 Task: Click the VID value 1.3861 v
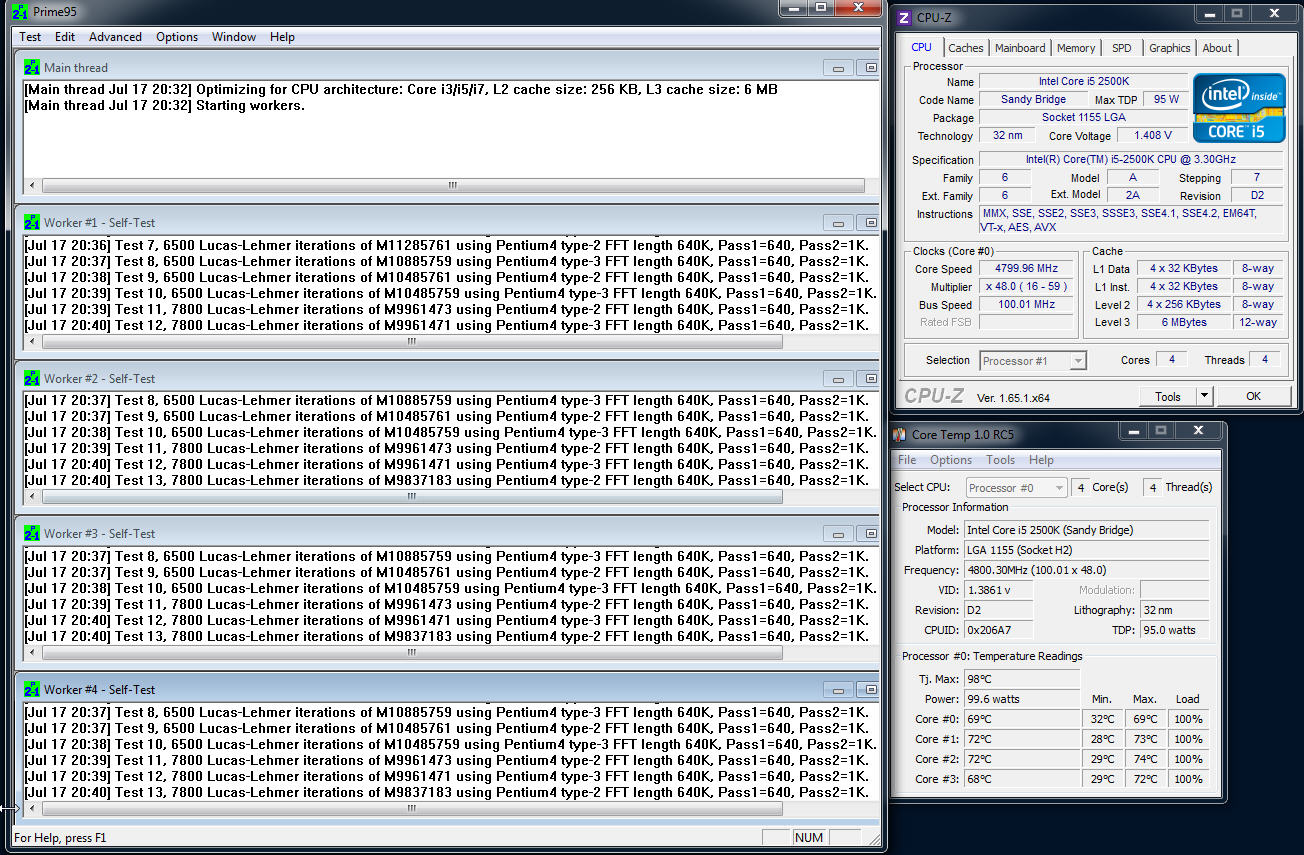(x=998, y=590)
